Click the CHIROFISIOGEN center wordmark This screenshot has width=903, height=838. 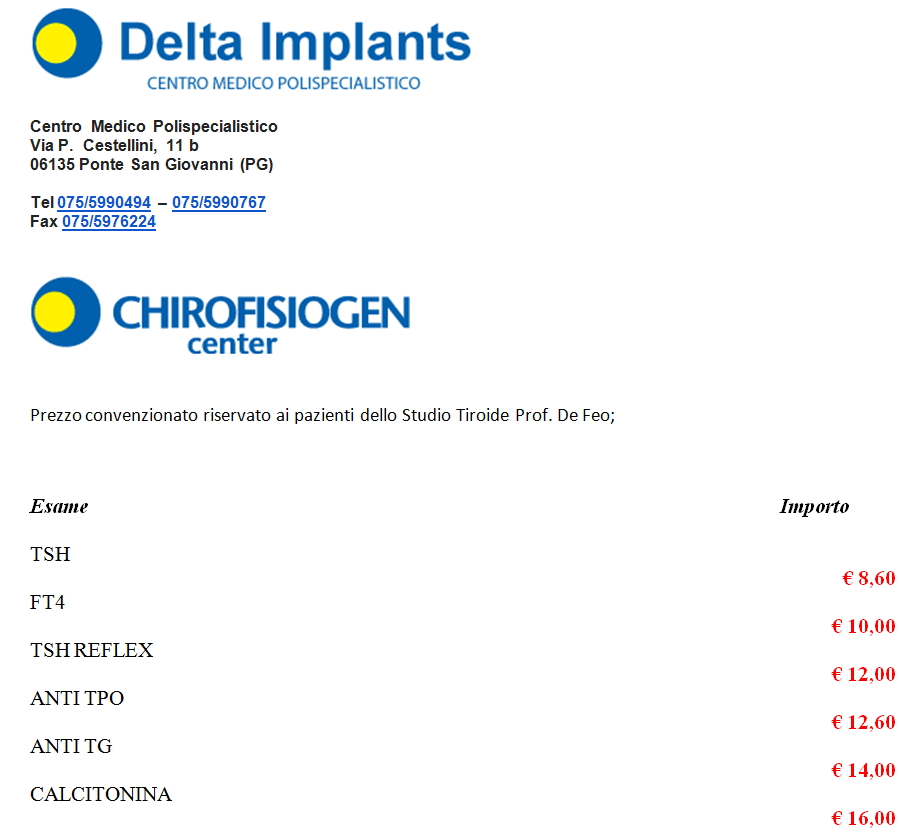pyautogui.click(x=261, y=324)
